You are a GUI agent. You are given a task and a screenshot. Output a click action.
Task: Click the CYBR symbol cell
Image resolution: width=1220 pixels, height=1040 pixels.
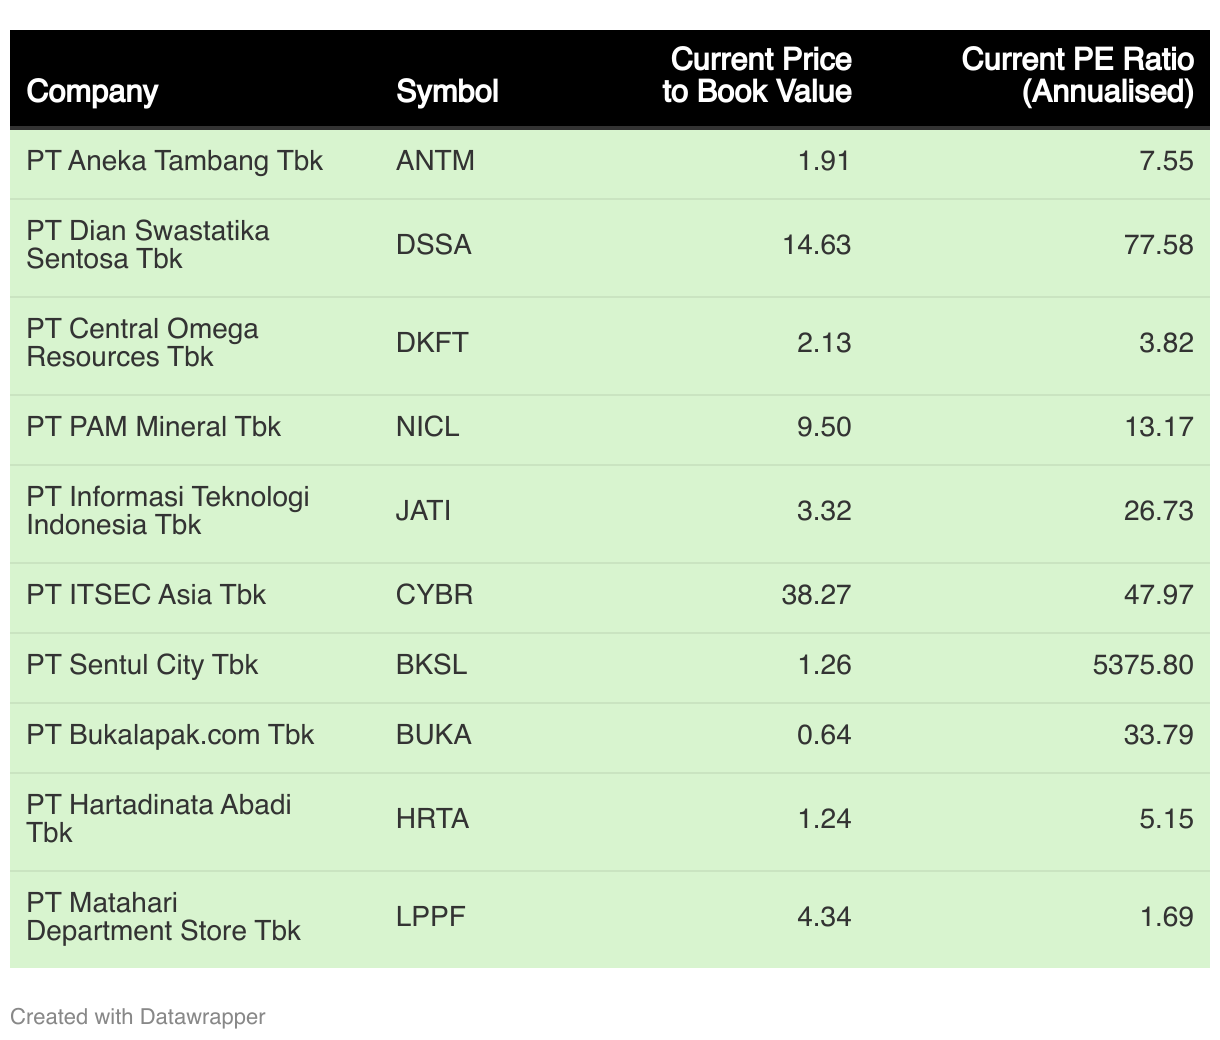click(434, 595)
